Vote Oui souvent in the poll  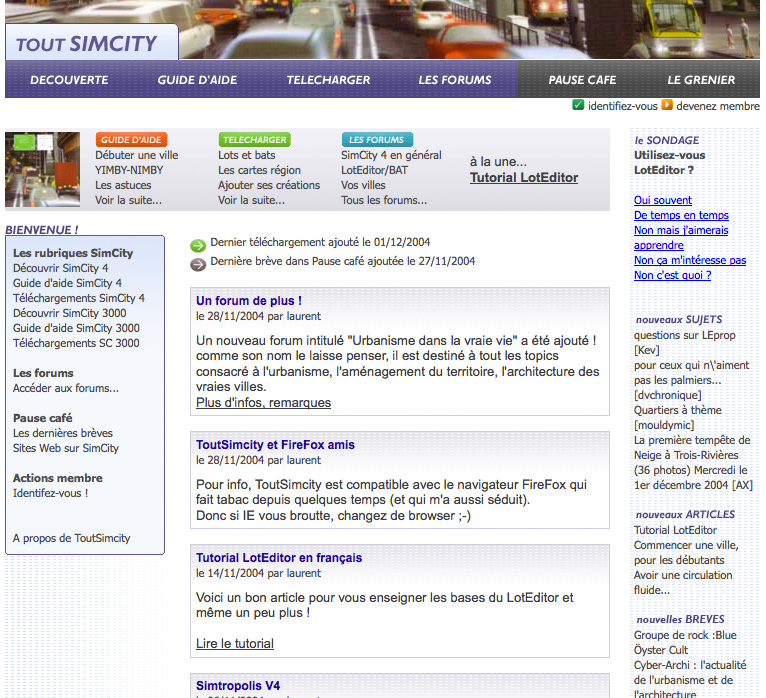tap(663, 200)
